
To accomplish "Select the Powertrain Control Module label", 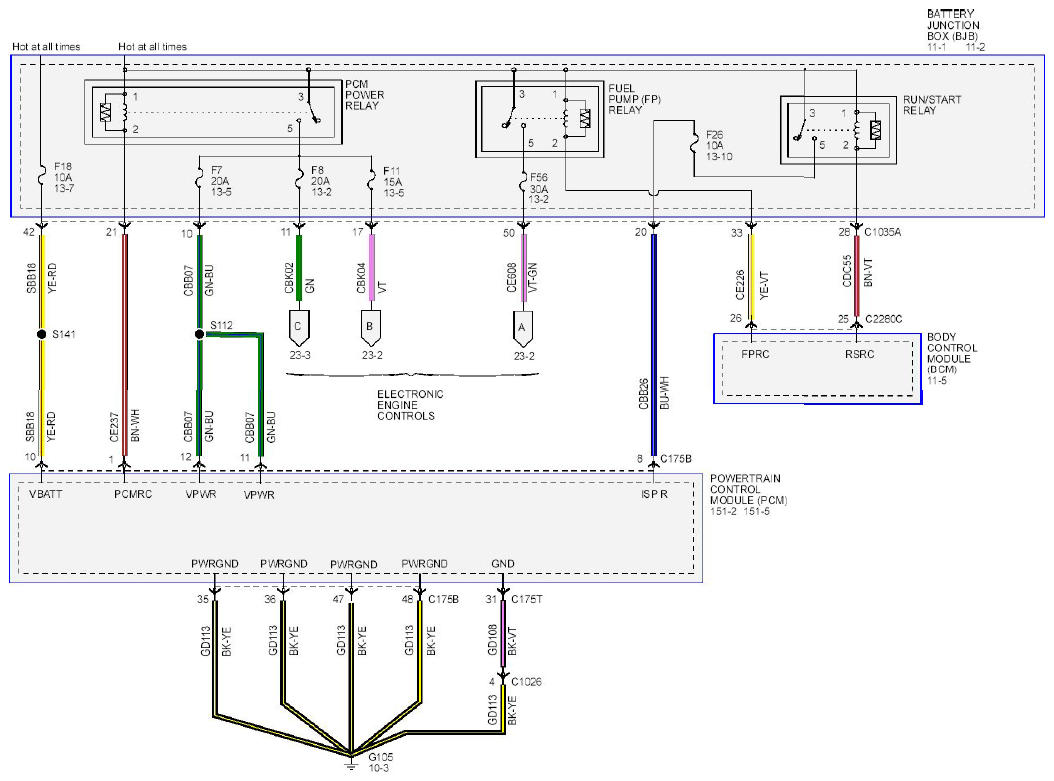I will point(748,494).
